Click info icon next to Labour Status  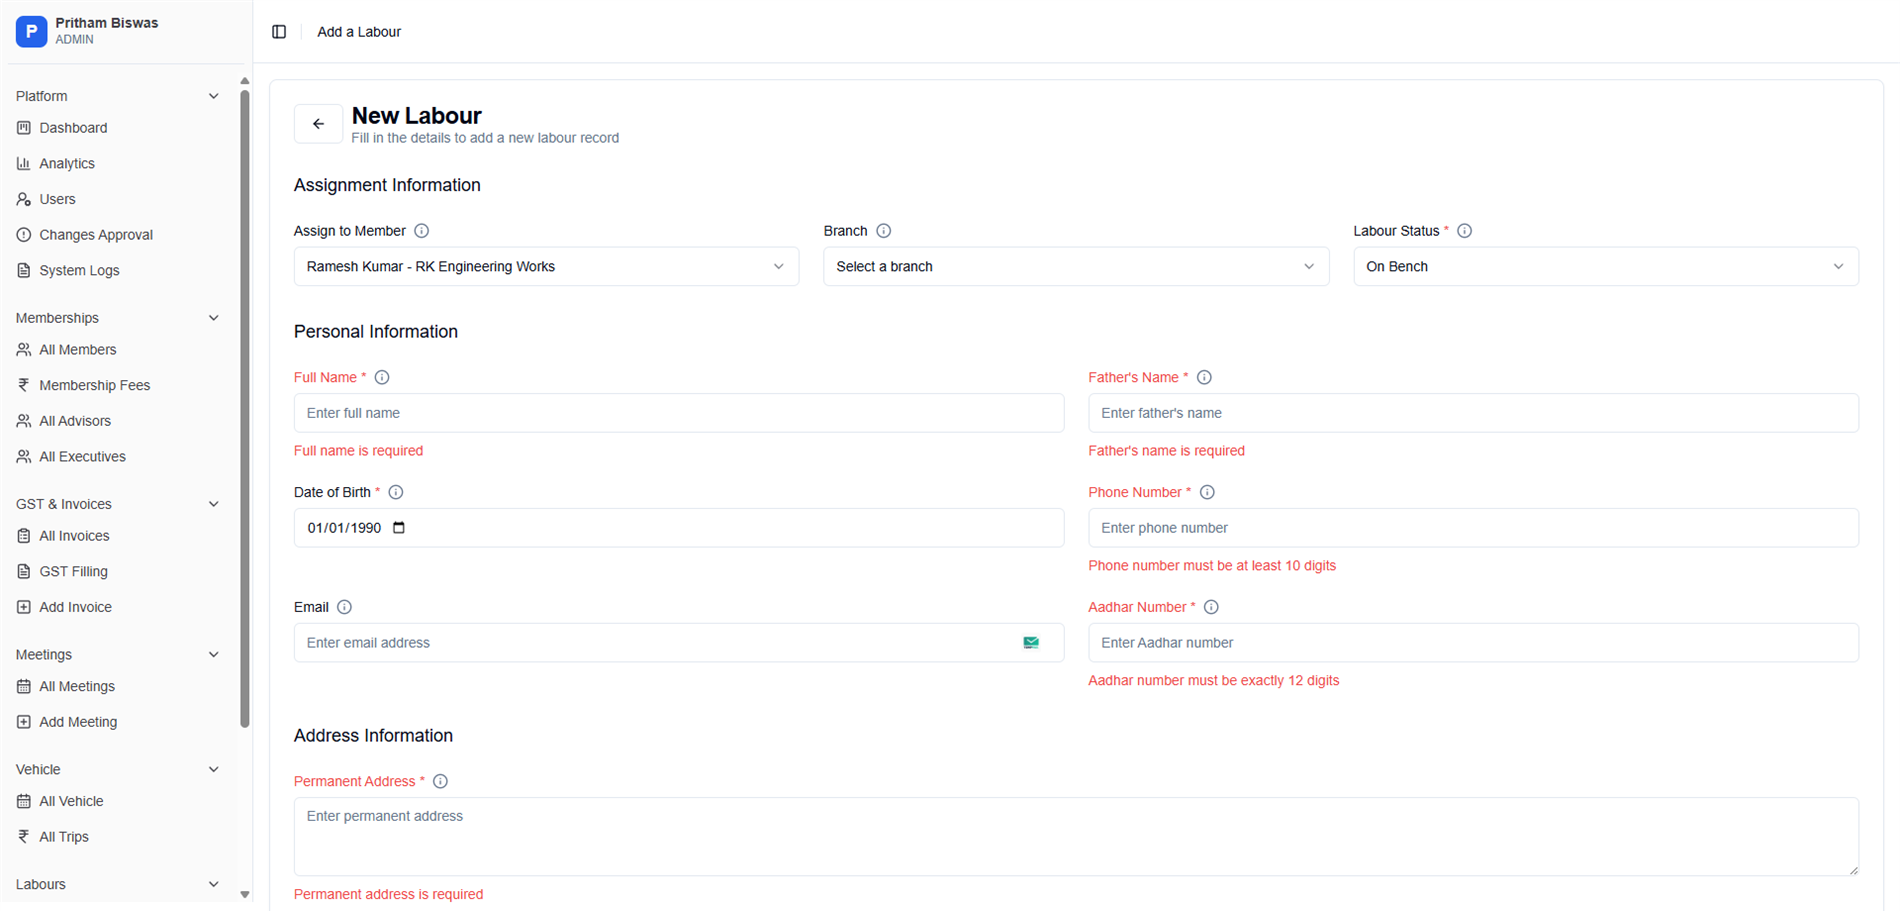1465,231
